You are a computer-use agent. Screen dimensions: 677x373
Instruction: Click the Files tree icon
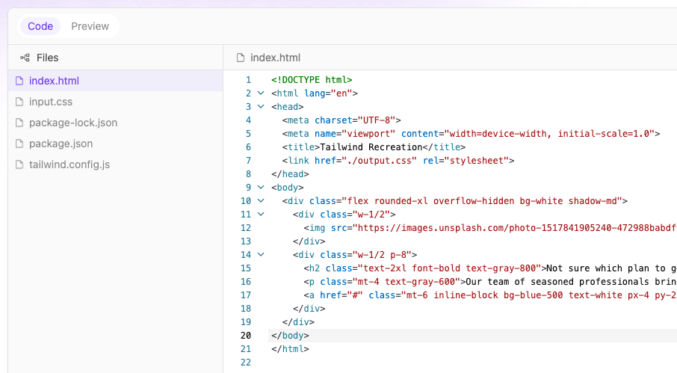(25, 57)
